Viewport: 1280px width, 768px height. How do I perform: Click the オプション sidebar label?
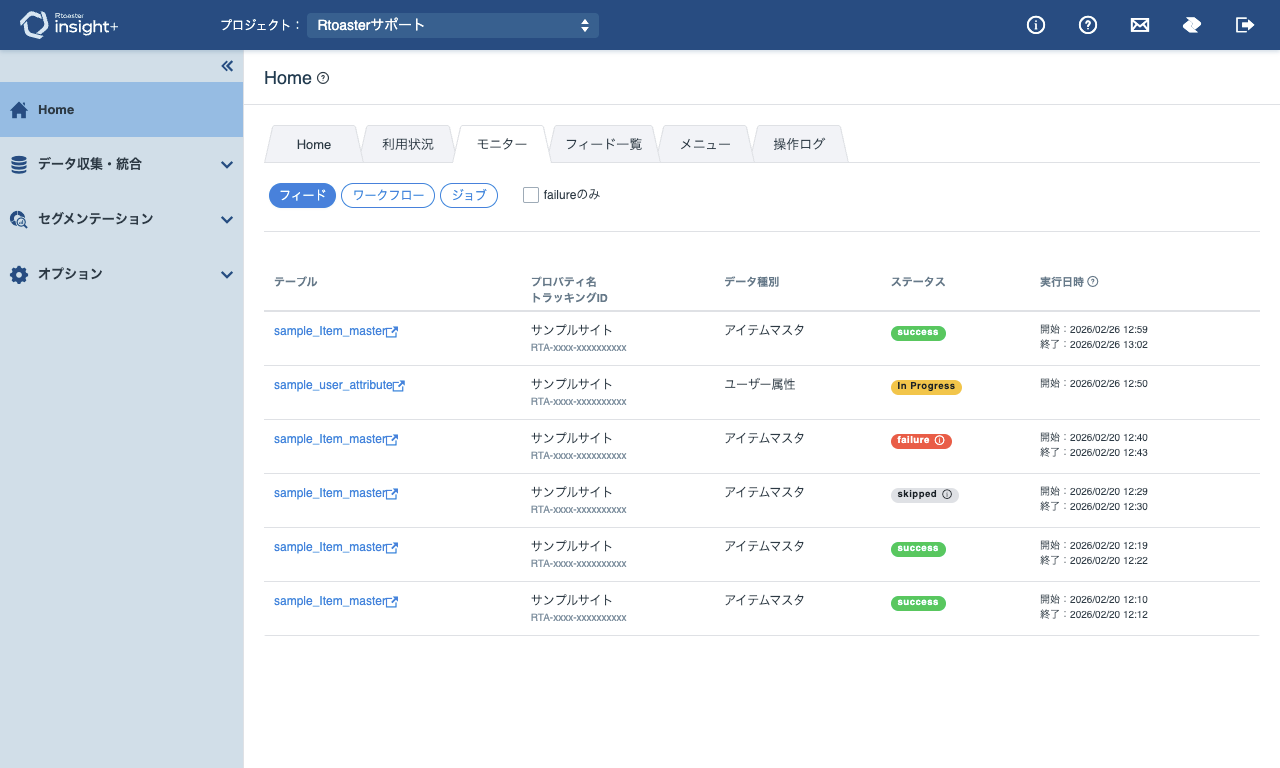(x=70, y=274)
